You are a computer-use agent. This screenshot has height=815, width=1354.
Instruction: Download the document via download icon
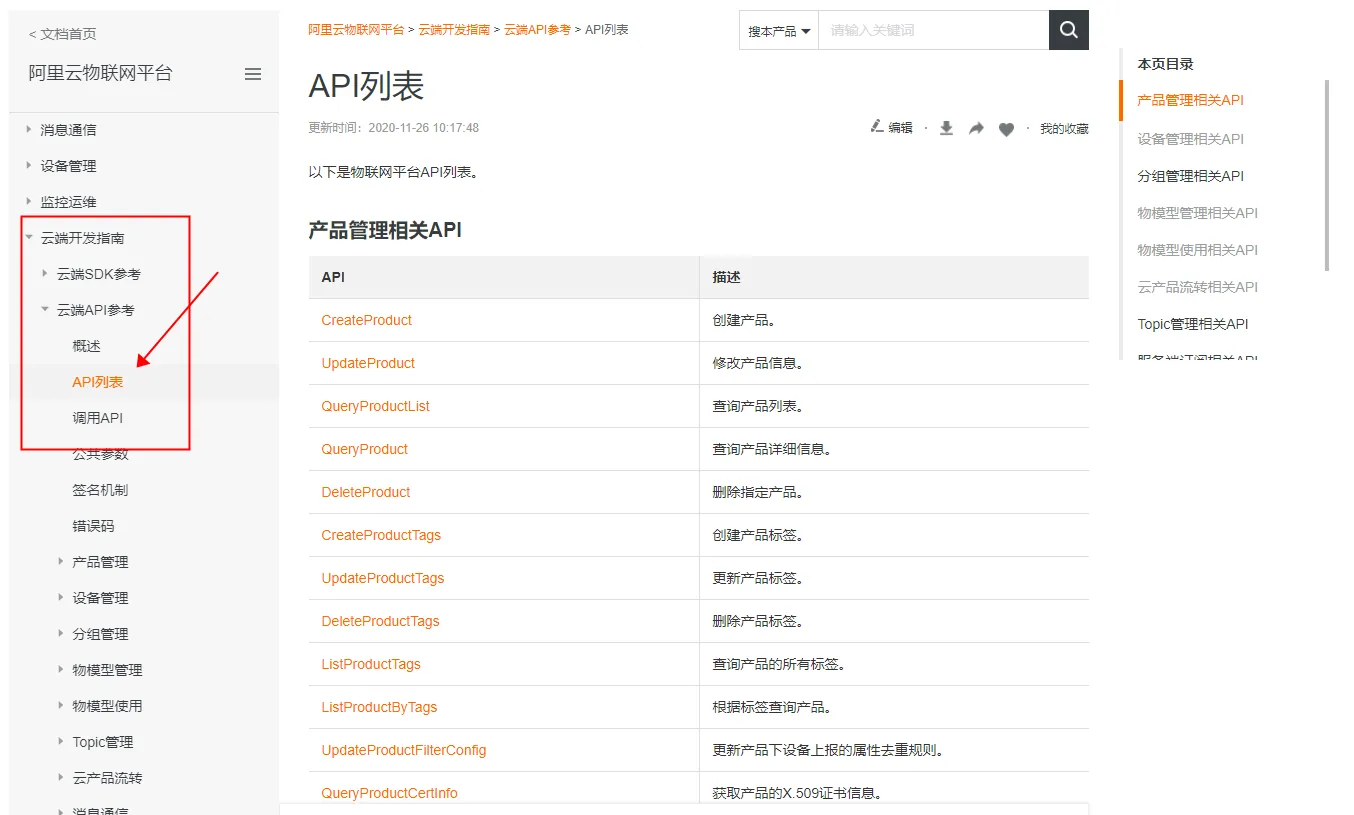pos(946,128)
